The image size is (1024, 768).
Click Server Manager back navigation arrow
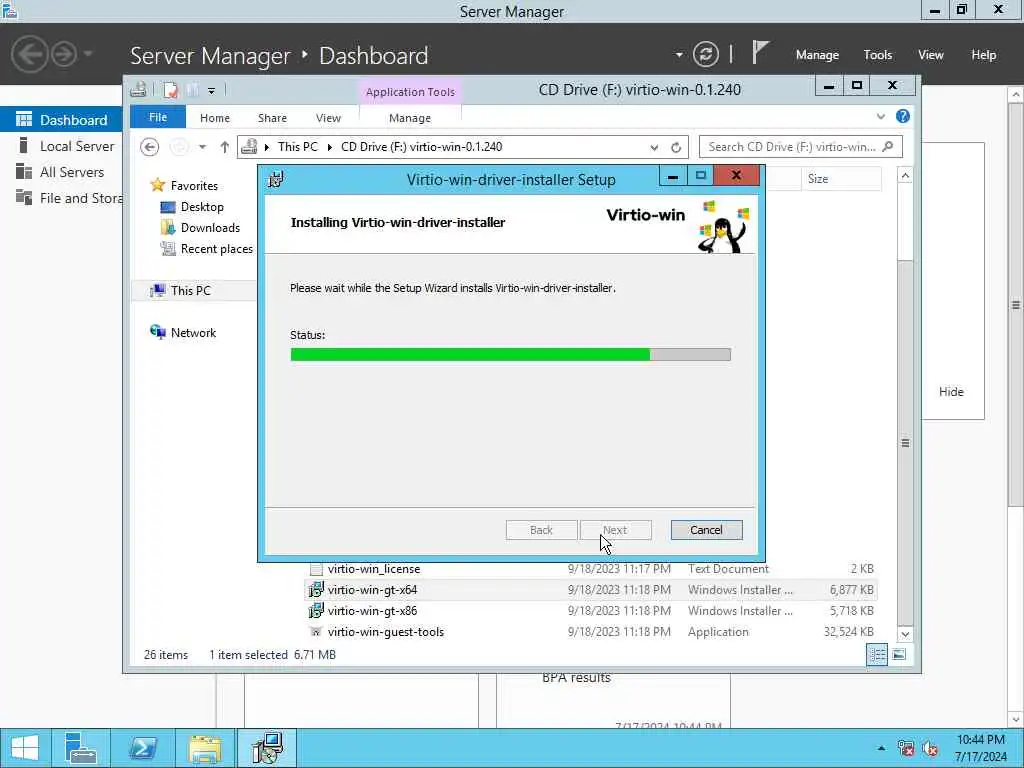click(29, 54)
